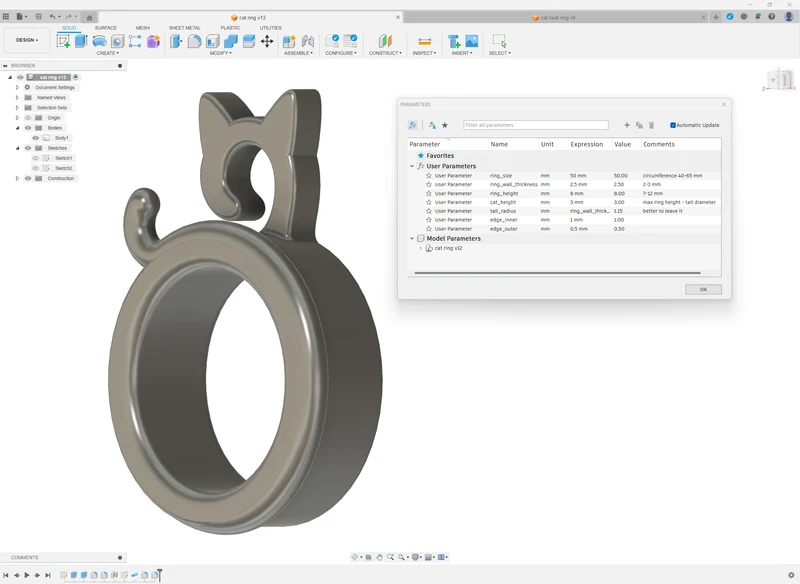This screenshot has height=584, width=800.
Task: Select the Insert Canvas image icon
Action: point(472,41)
